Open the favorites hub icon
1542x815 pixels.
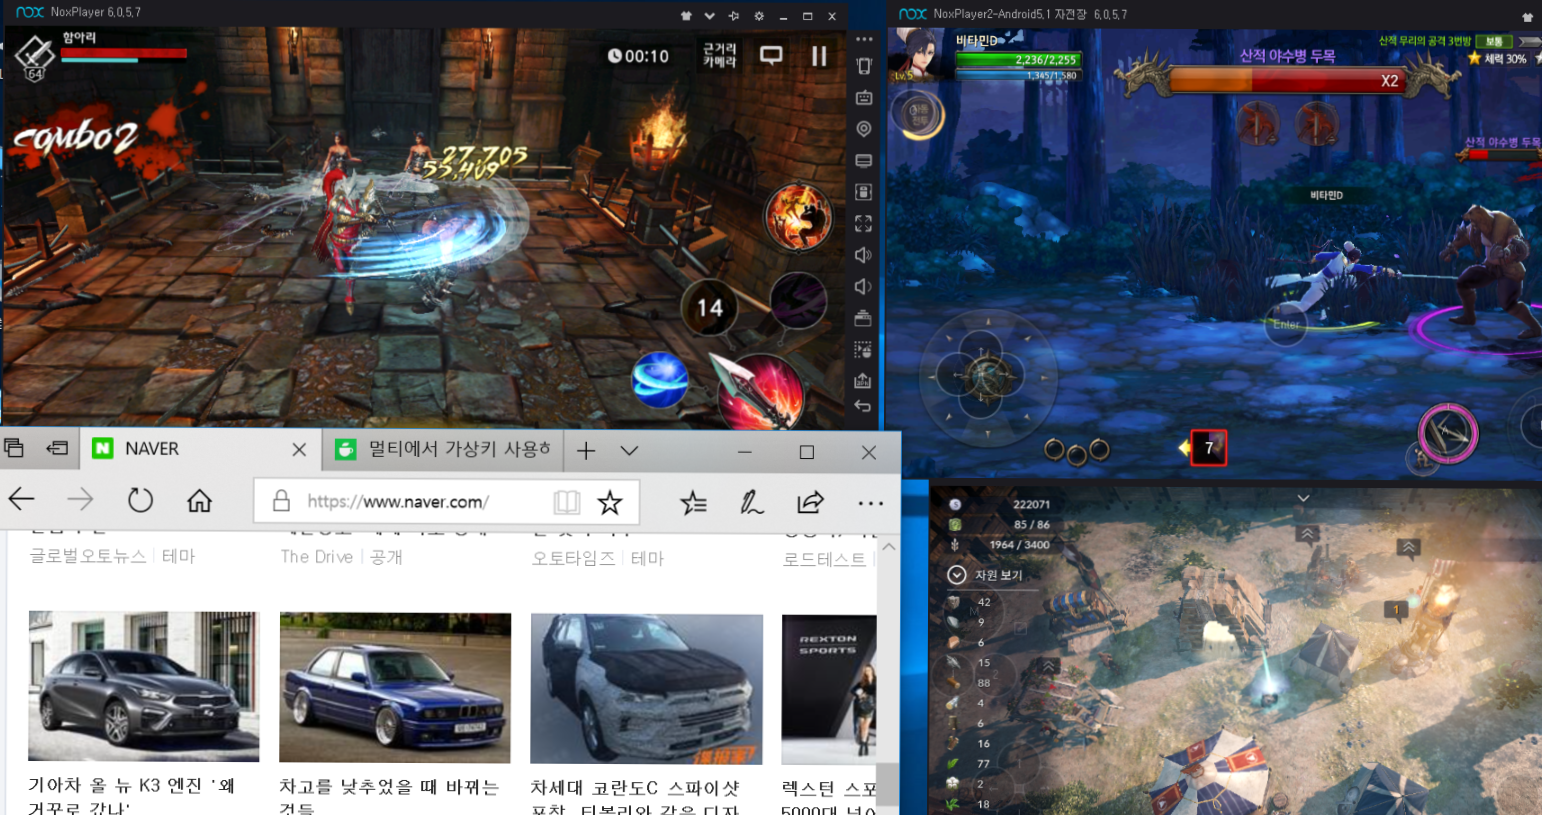(x=693, y=502)
